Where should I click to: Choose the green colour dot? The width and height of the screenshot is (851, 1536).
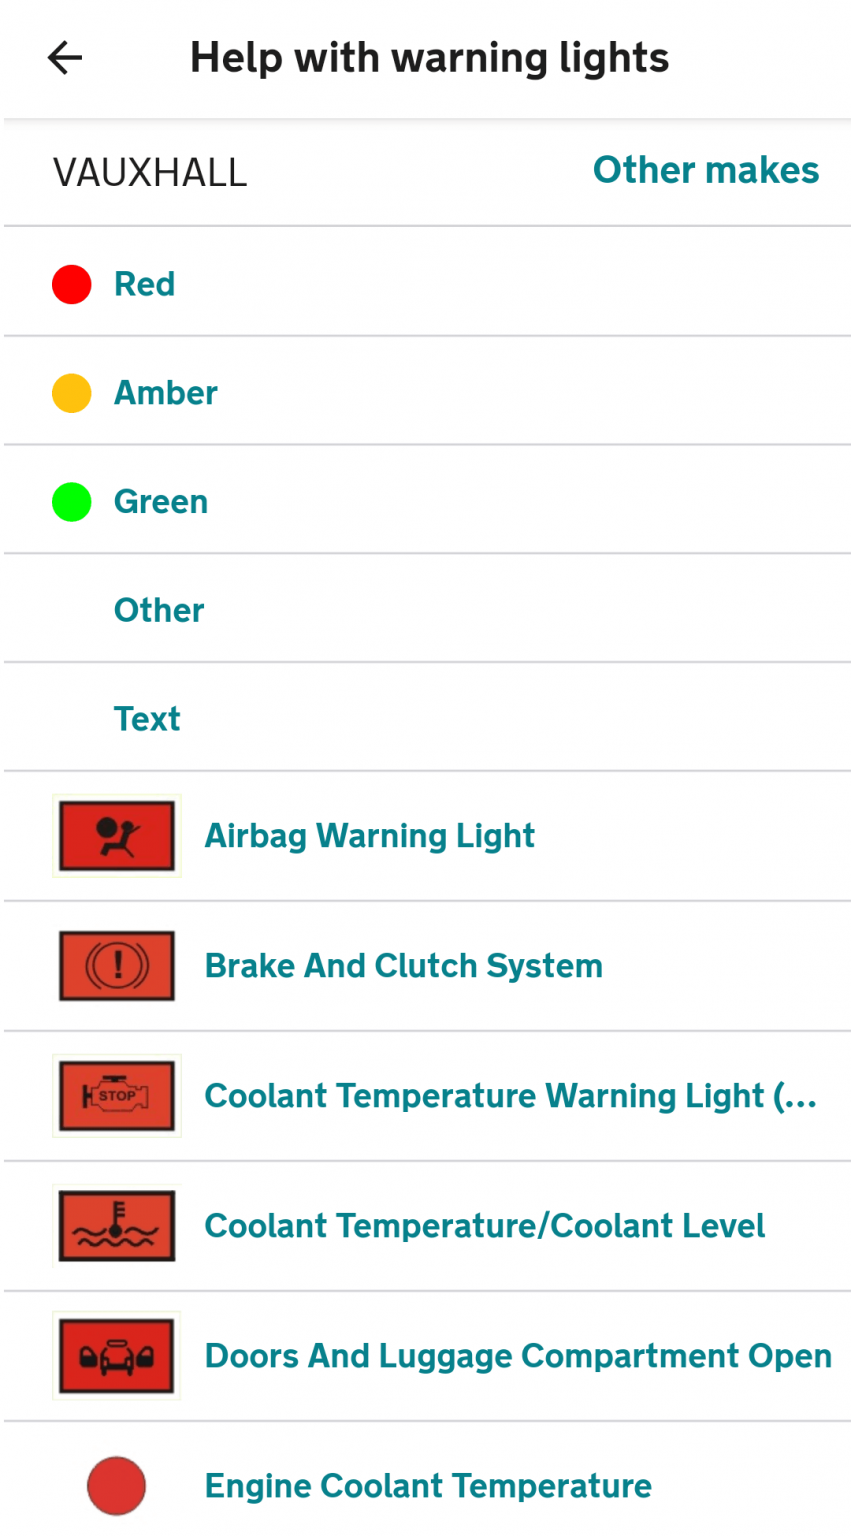72,502
